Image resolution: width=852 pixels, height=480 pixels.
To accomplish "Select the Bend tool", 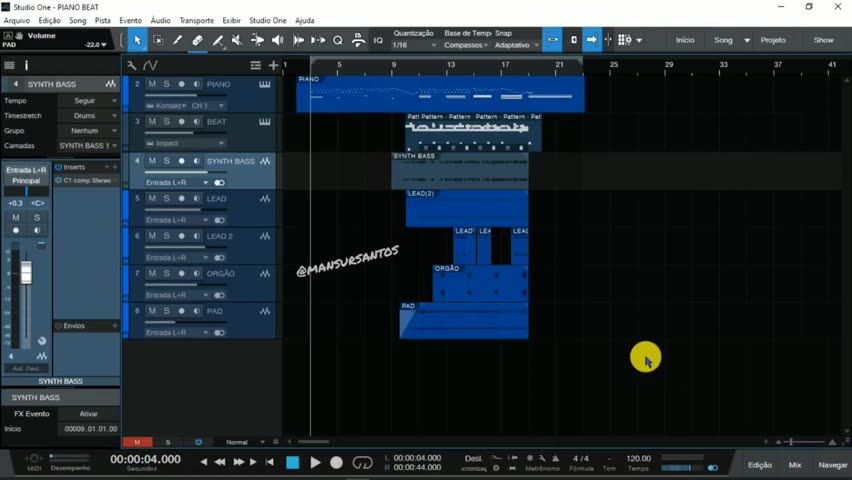I will pyautogui.click(x=257, y=40).
